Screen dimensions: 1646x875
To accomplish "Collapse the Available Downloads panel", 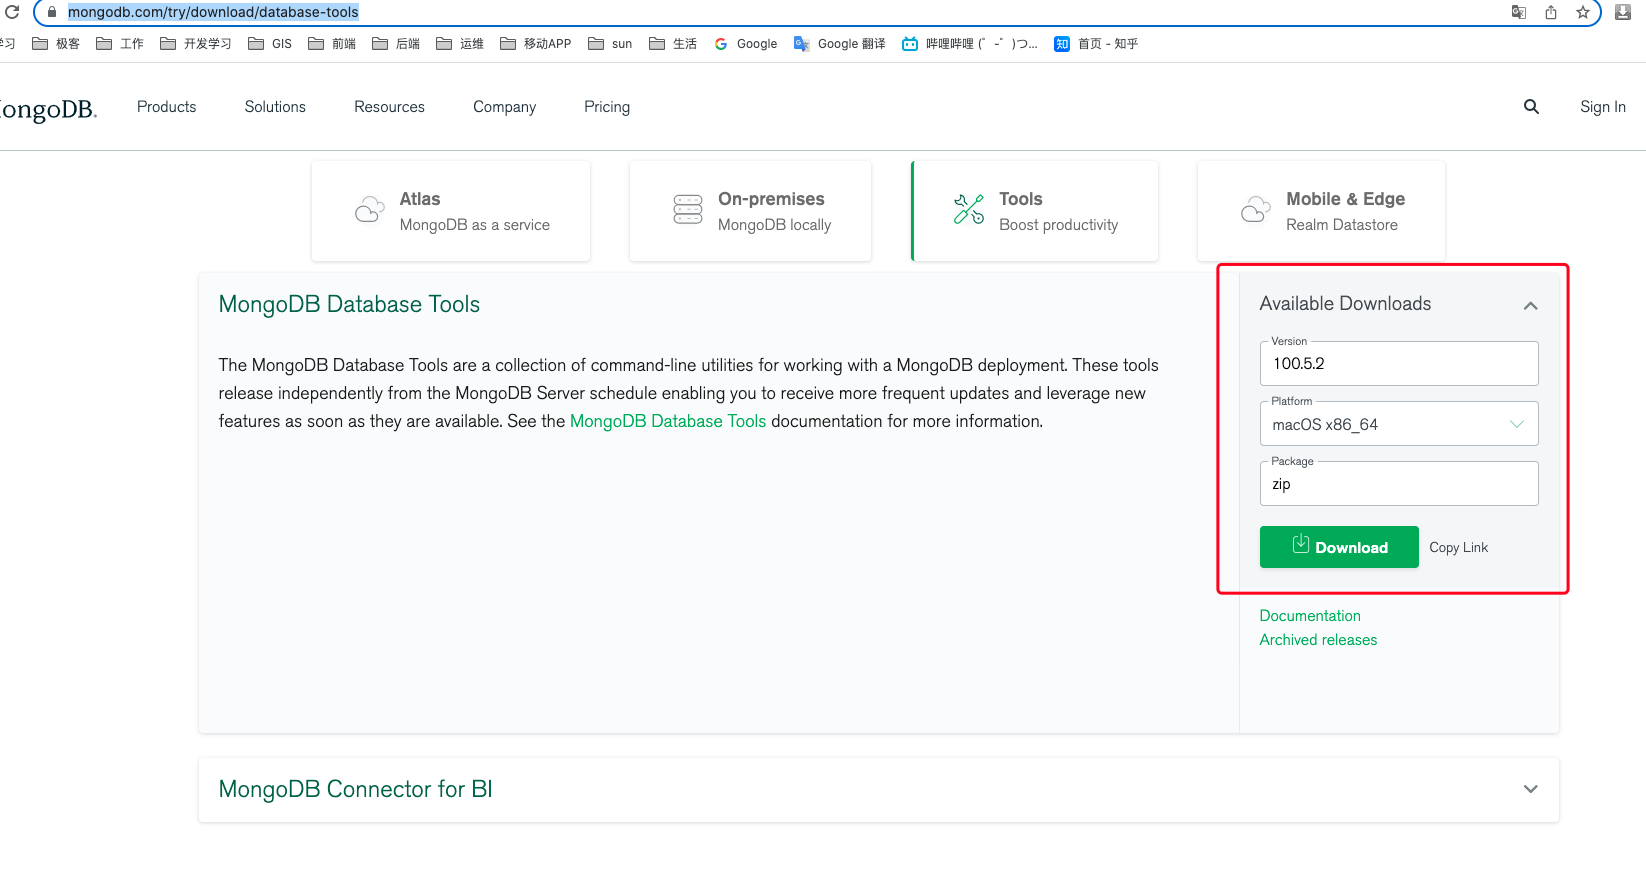I will [x=1530, y=305].
